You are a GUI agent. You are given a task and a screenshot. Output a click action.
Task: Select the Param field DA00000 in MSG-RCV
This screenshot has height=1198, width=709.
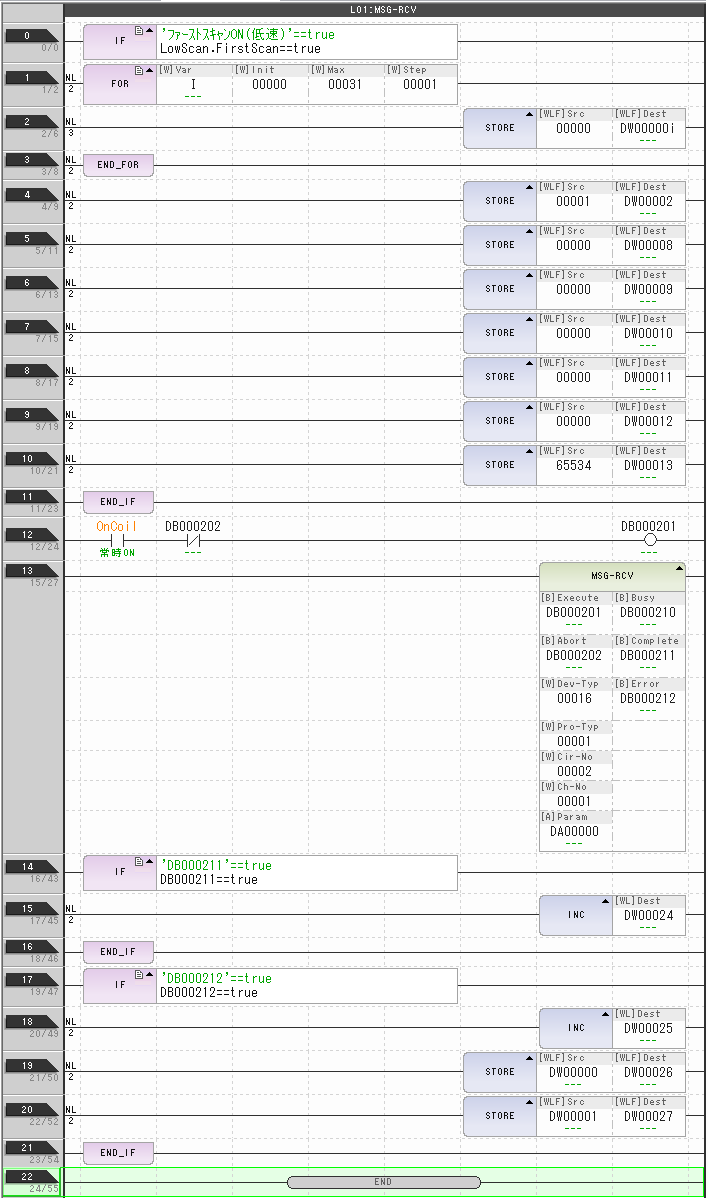click(x=573, y=831)
